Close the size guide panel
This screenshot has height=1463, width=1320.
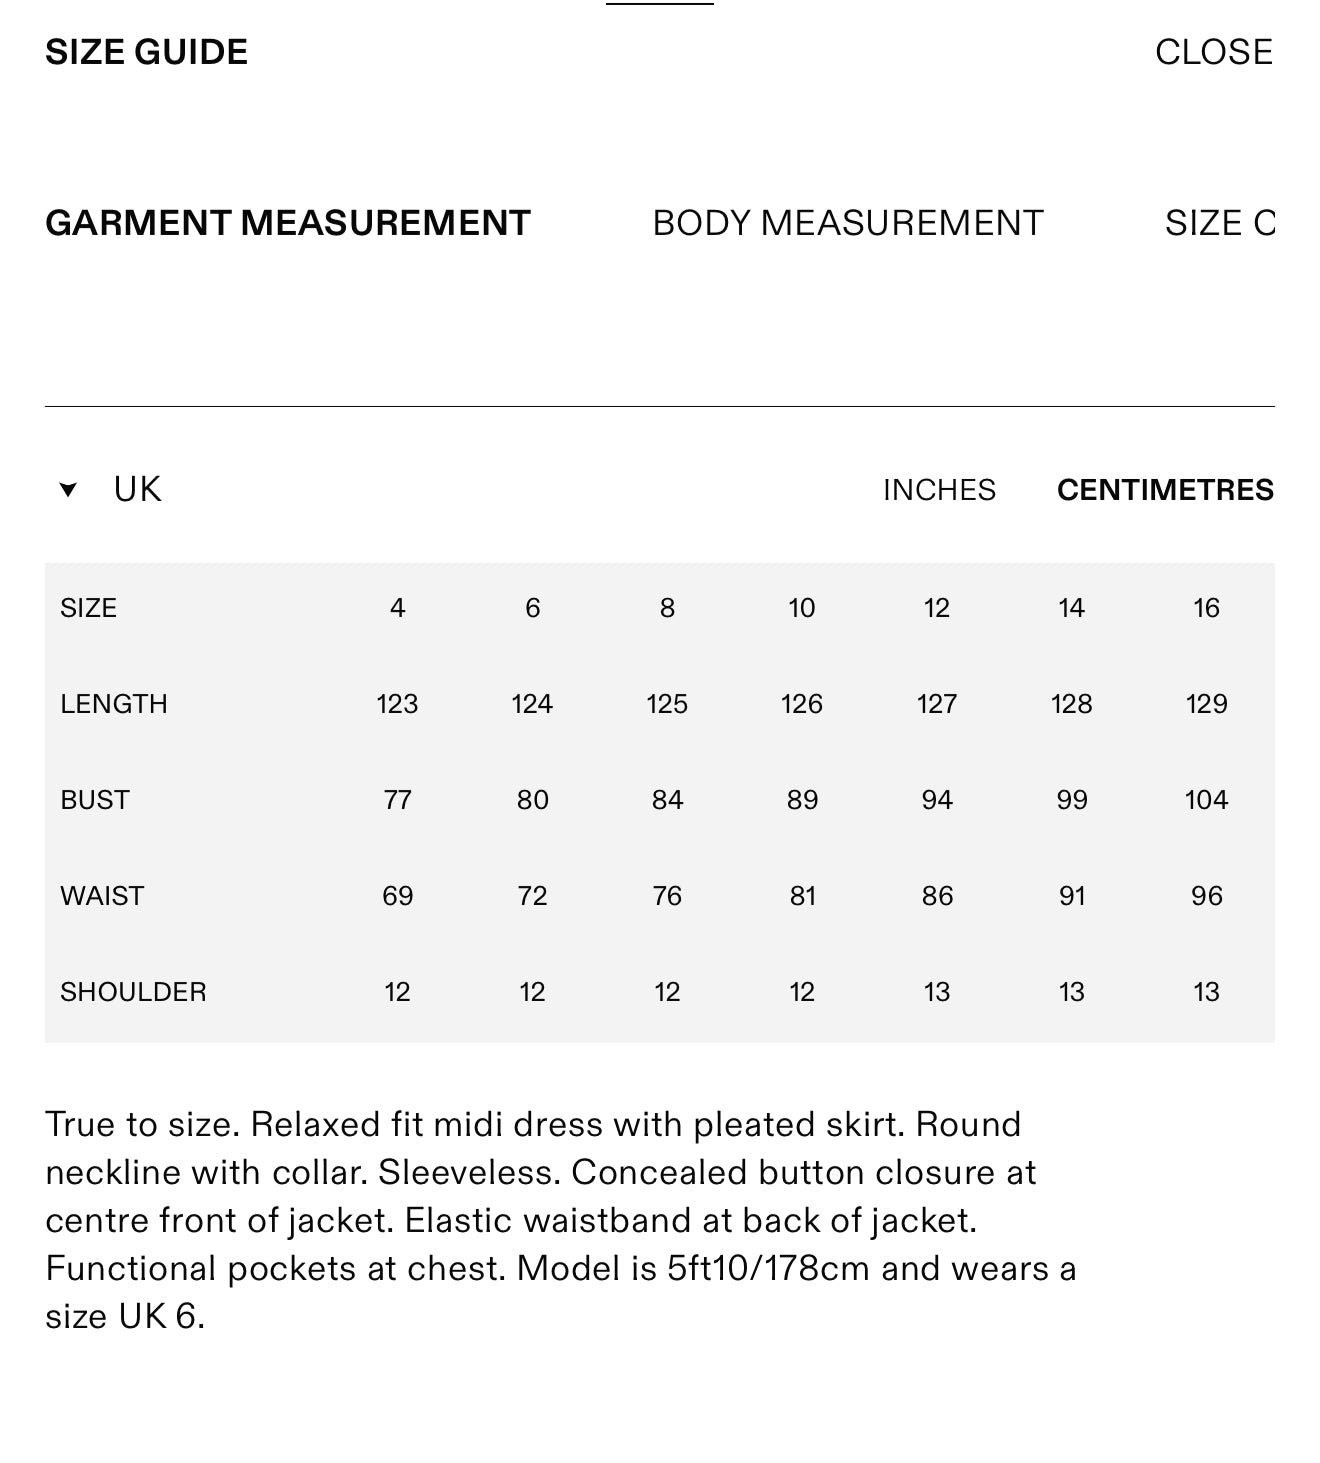pos(1213,52)
